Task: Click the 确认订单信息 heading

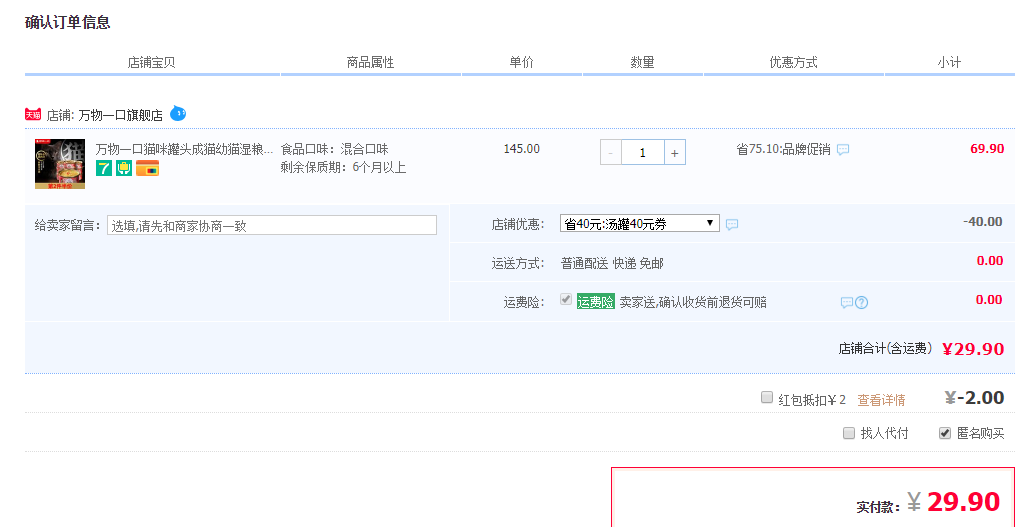Action: pyautogui.click(x=67, y=22)
